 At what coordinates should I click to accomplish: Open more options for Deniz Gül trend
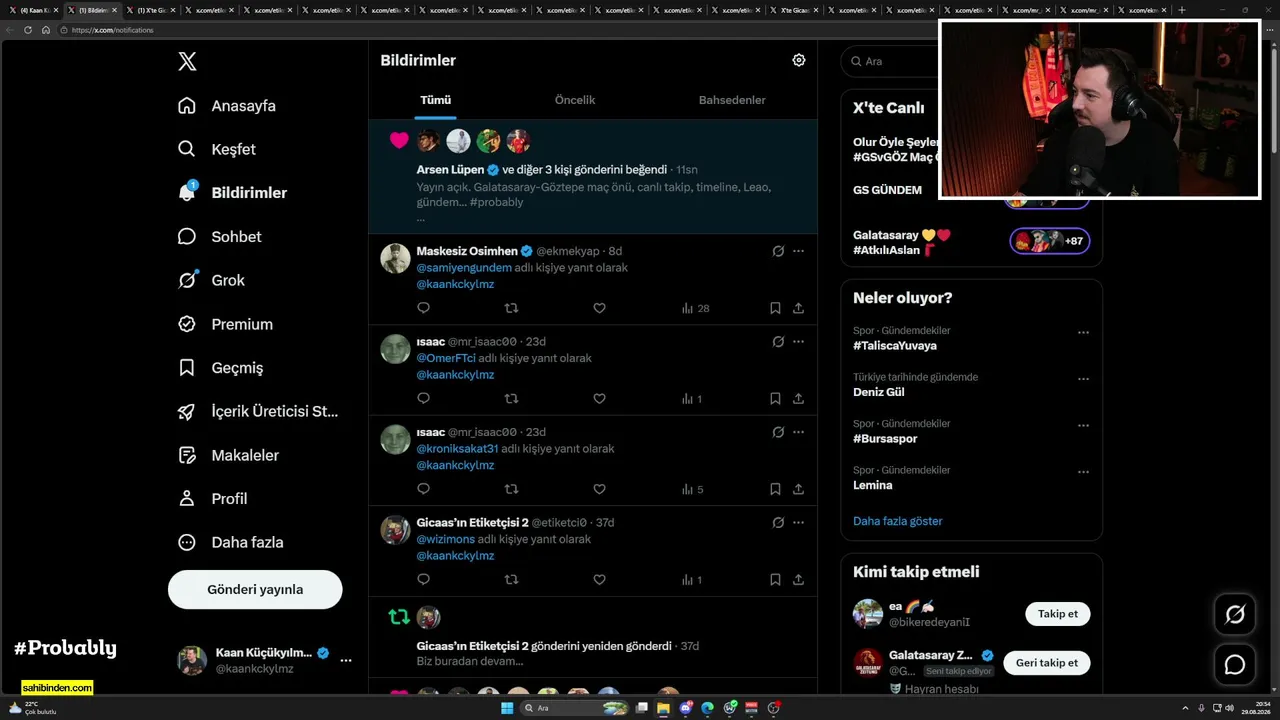click(x=1083, y=380)
